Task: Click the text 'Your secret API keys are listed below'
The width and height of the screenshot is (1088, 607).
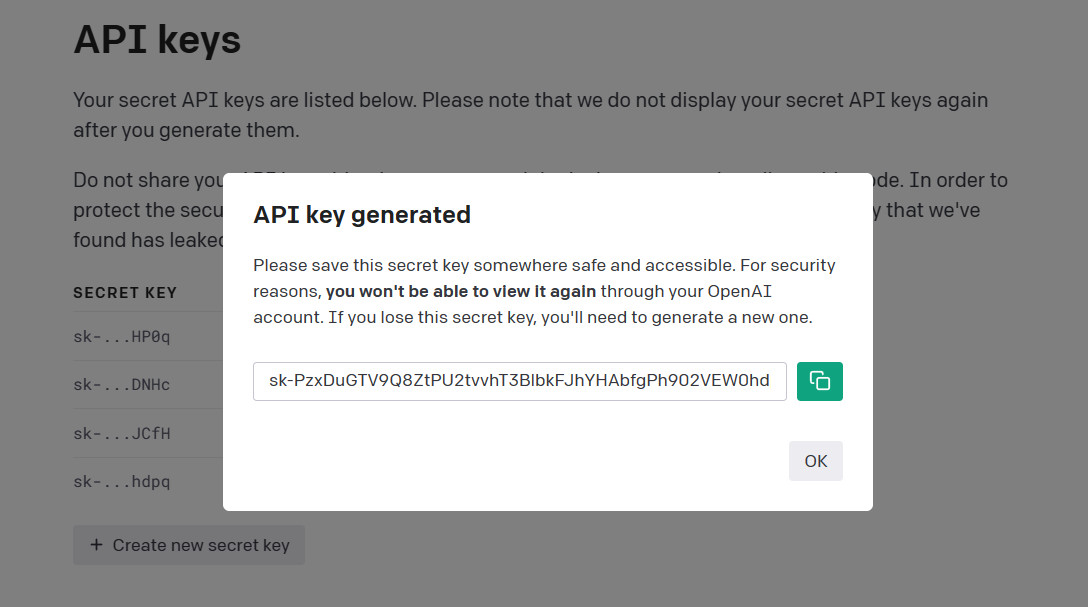Action: 245,100
